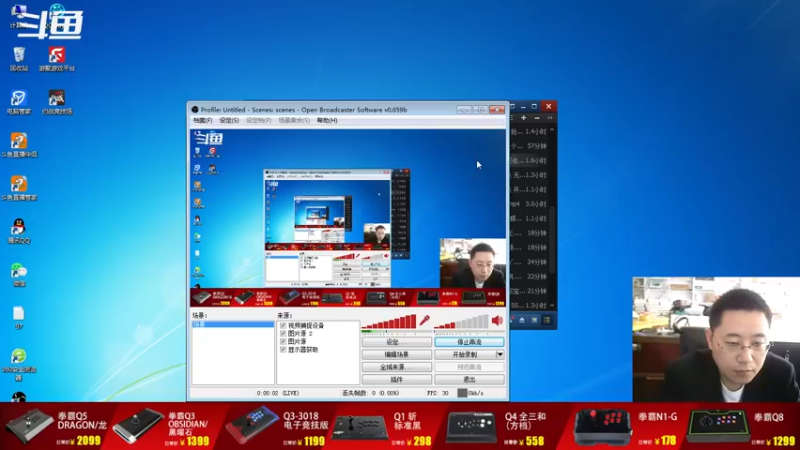Select the mp4 row showing 3.0小时
Viewport: 800px width, 450px height.
pos(529,204)
